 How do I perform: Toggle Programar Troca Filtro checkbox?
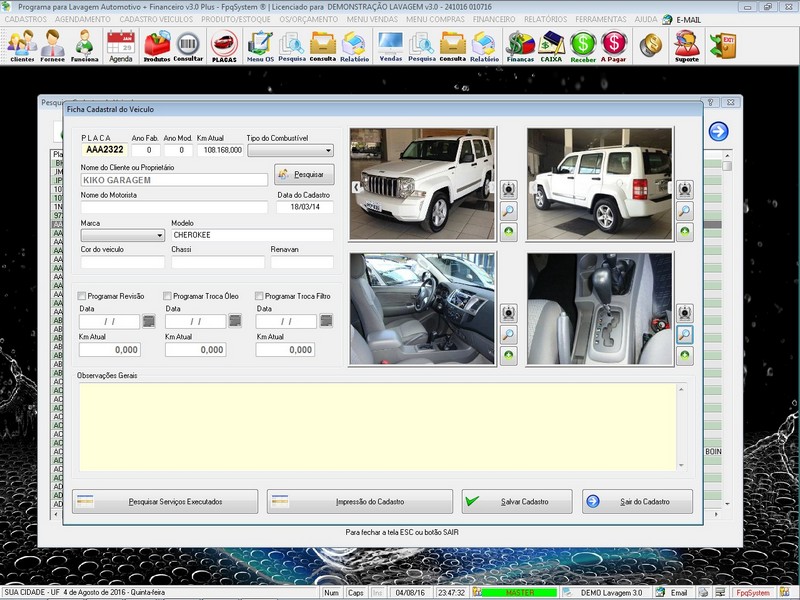(260, 296)
